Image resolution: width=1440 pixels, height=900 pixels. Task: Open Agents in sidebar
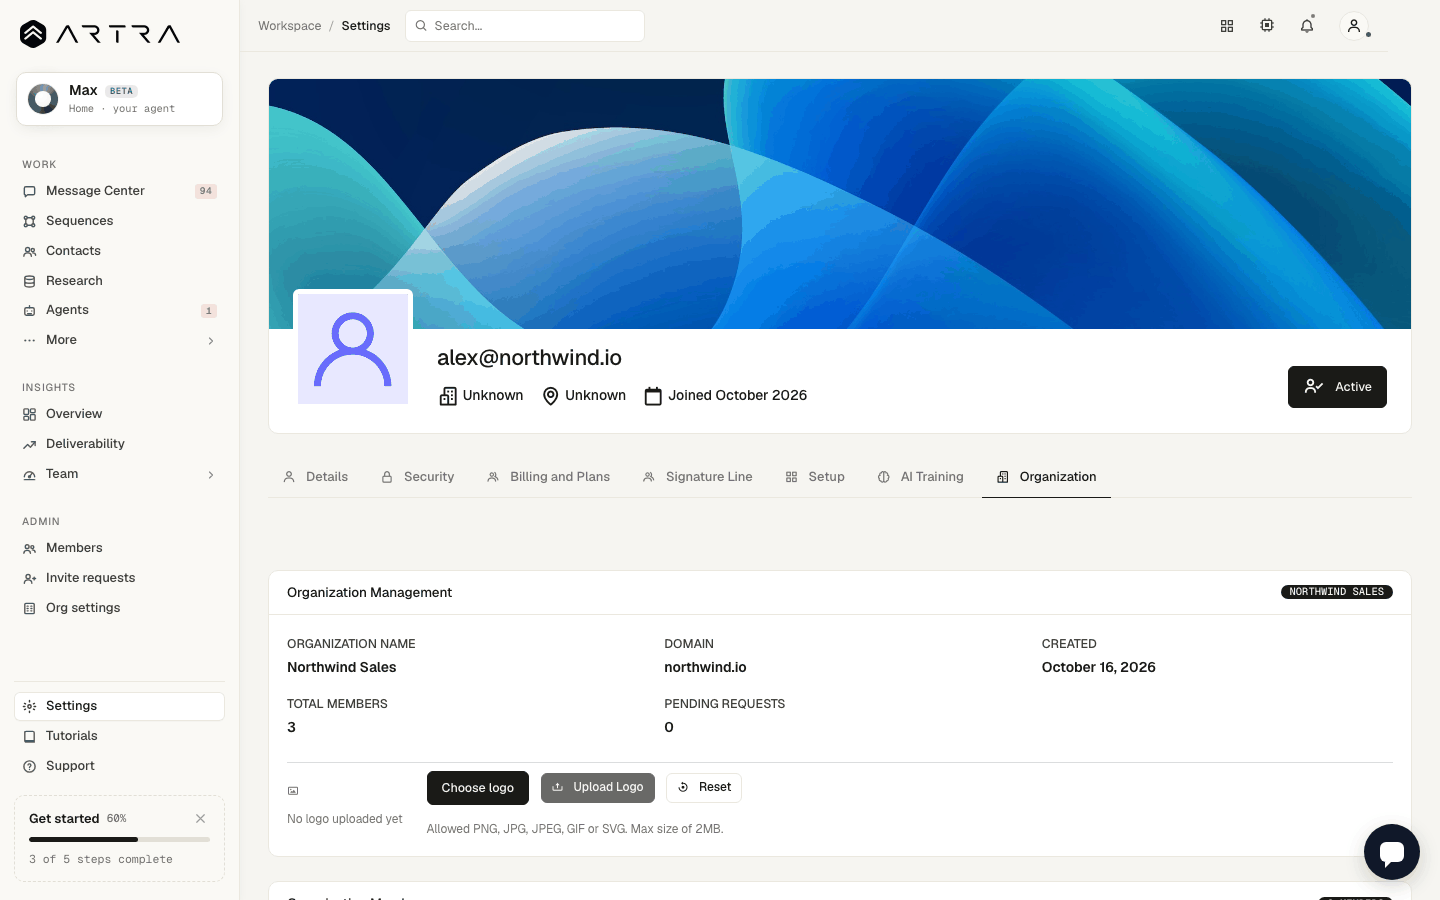click(120, 310)
